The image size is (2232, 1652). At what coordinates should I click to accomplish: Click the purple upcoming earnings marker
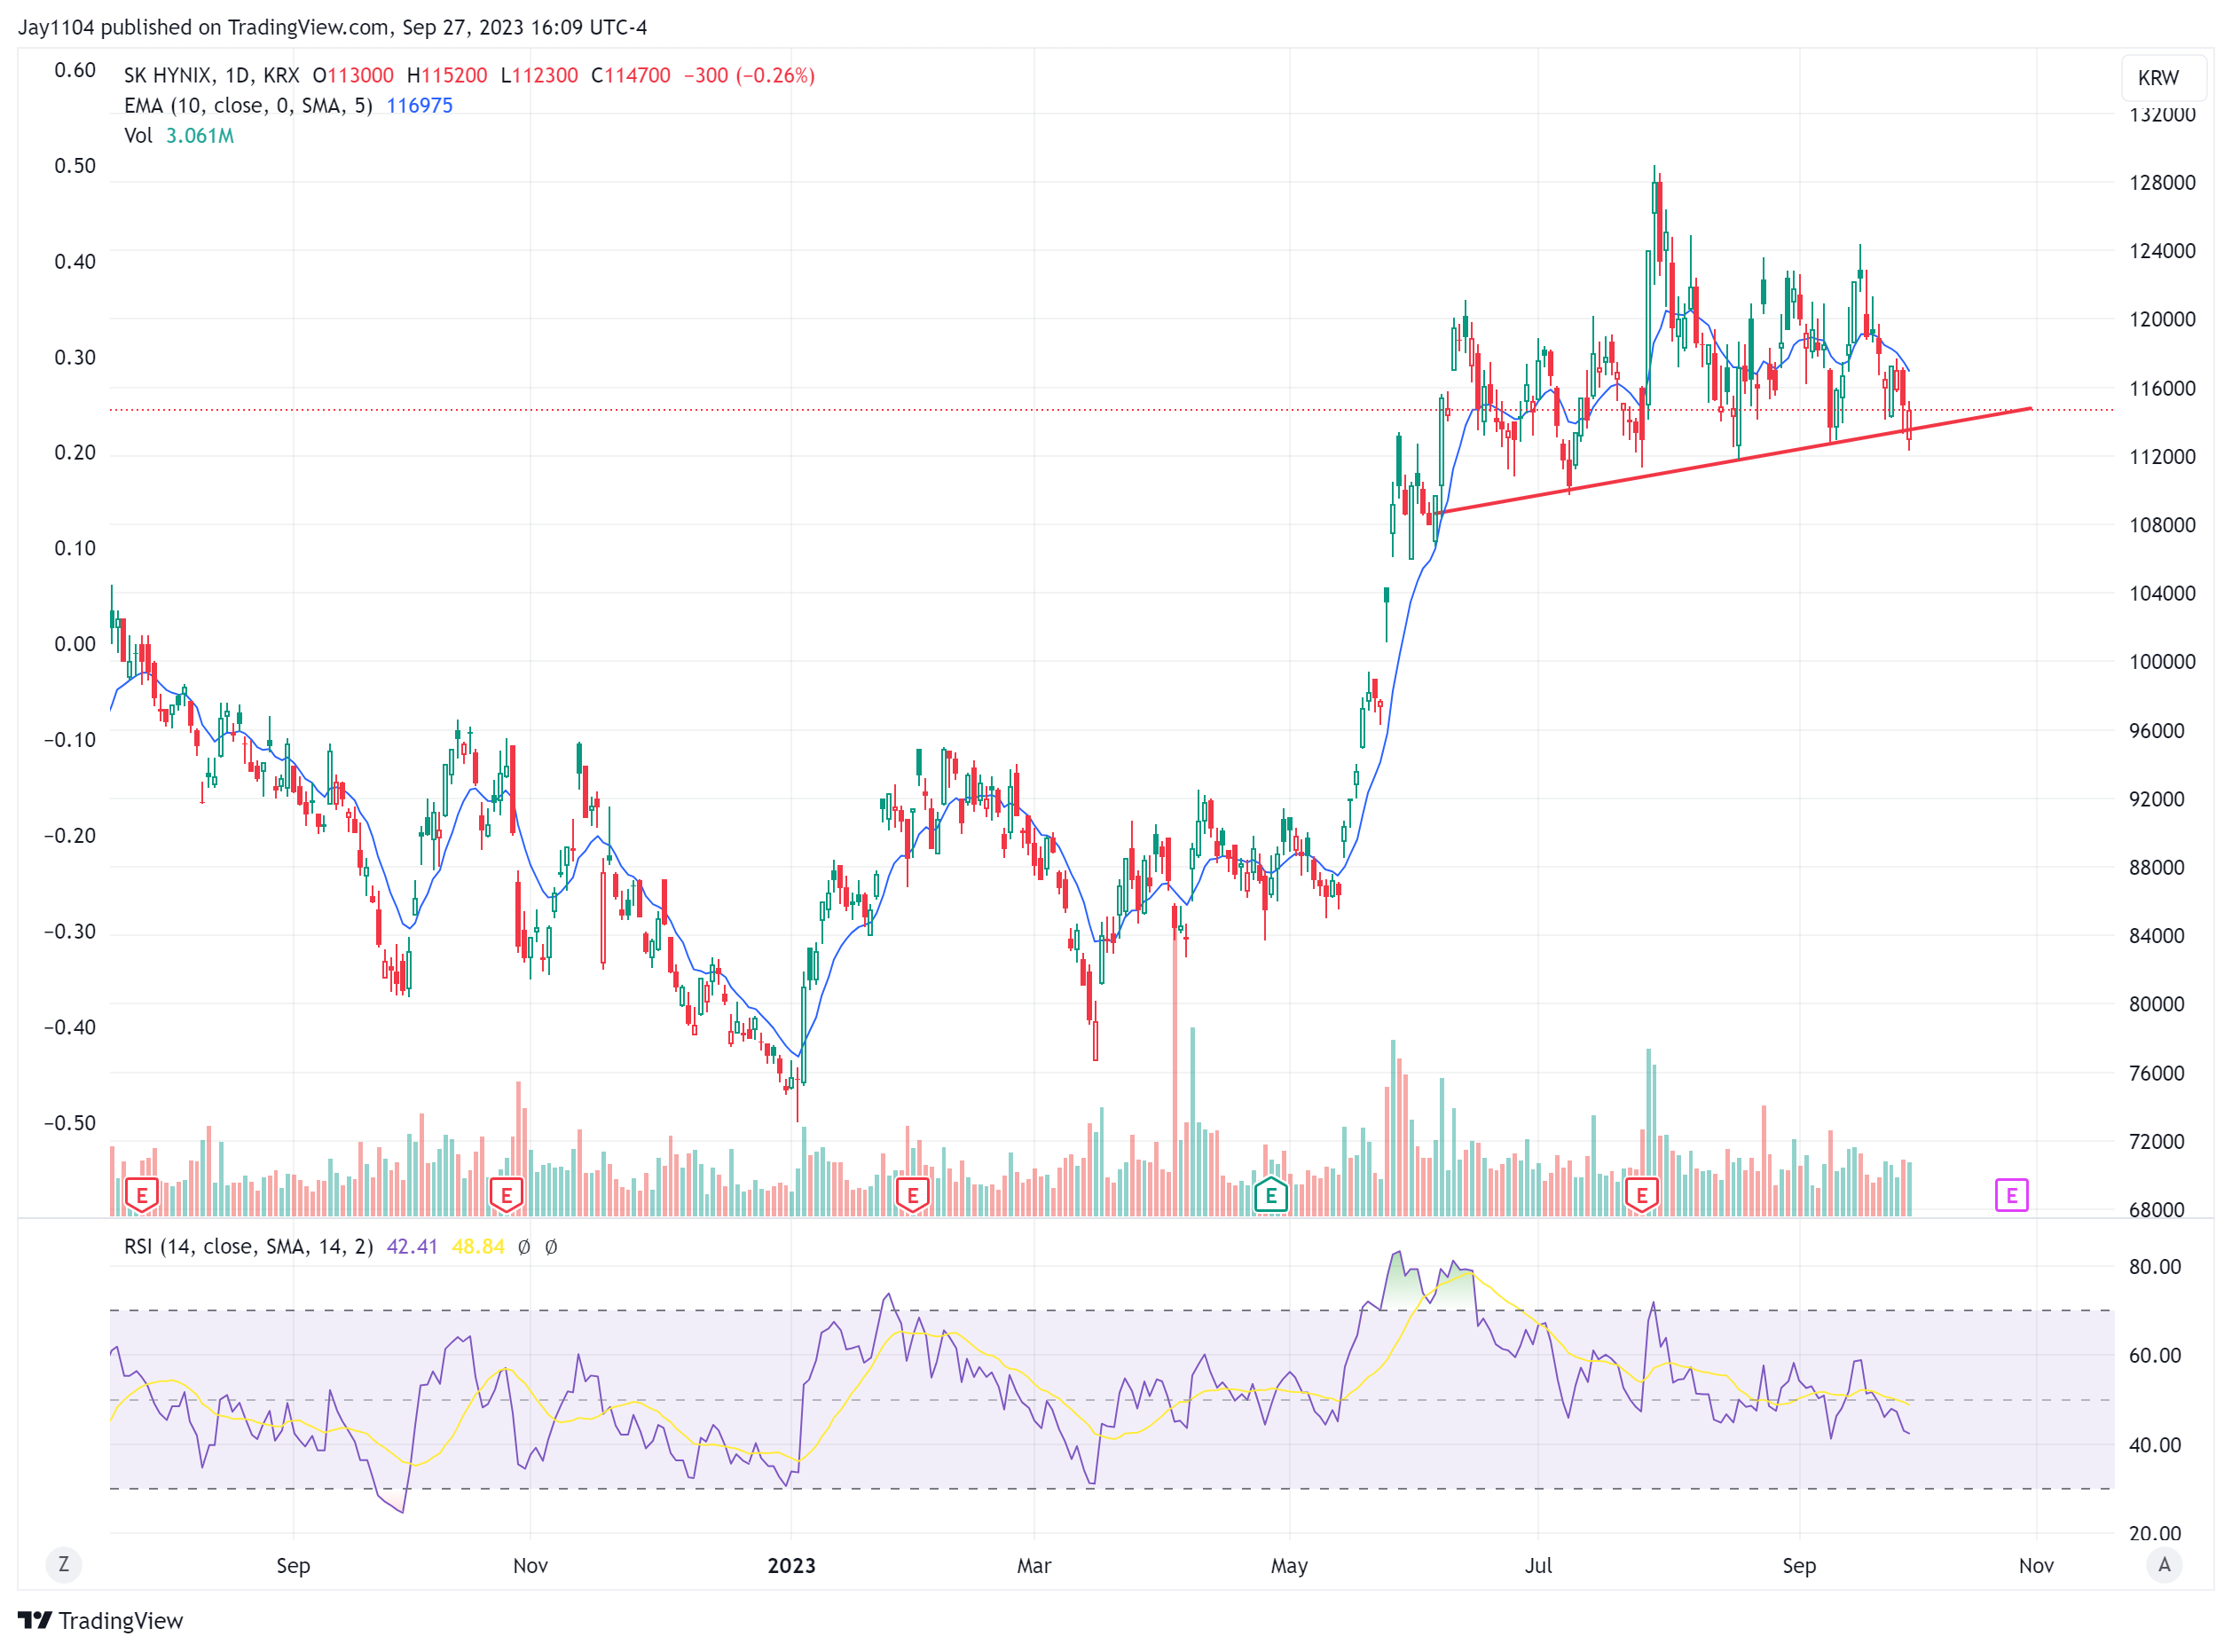click(x=2011, y=1195)
